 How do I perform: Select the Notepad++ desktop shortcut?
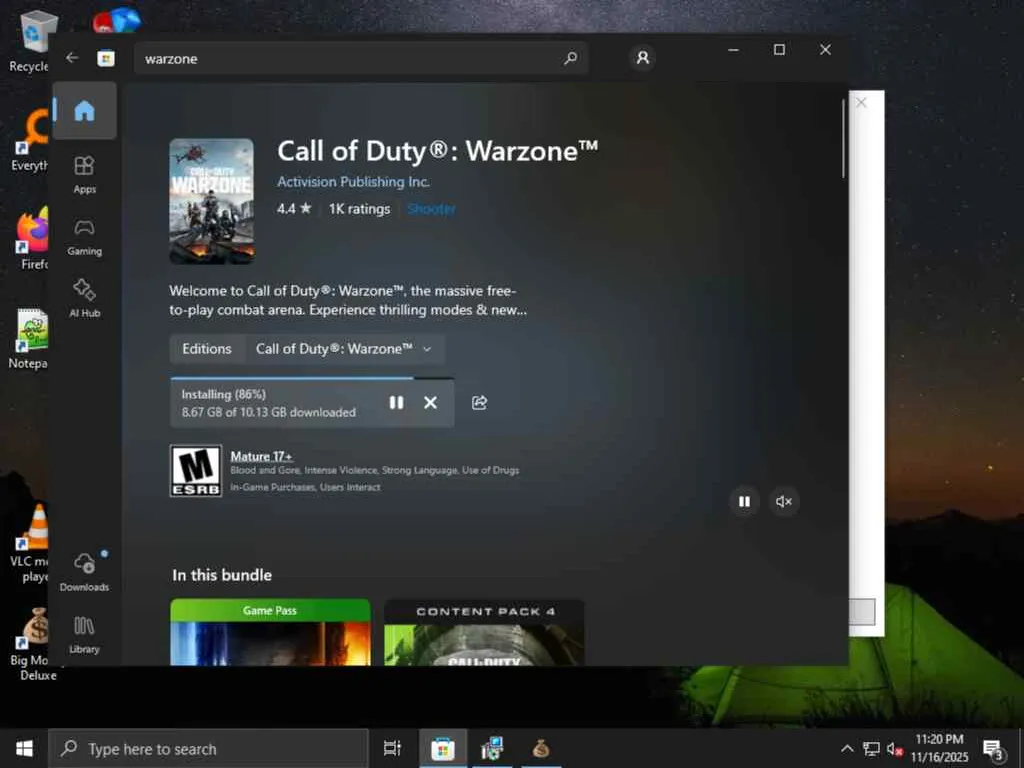coord(29,339)
